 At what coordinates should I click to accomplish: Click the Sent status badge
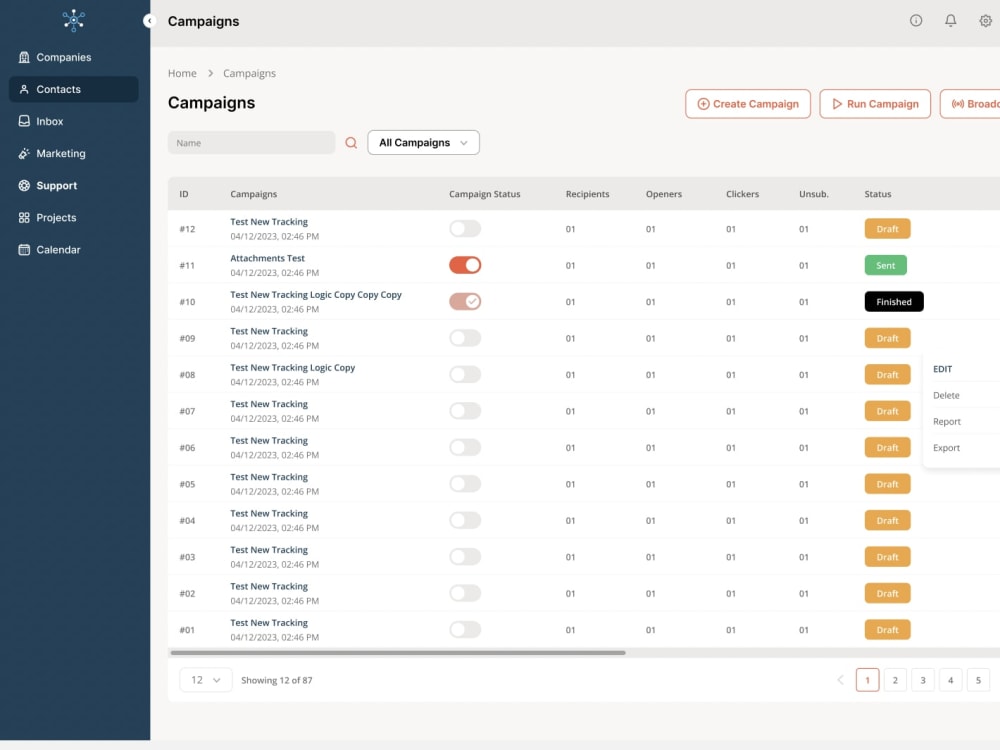885,265
